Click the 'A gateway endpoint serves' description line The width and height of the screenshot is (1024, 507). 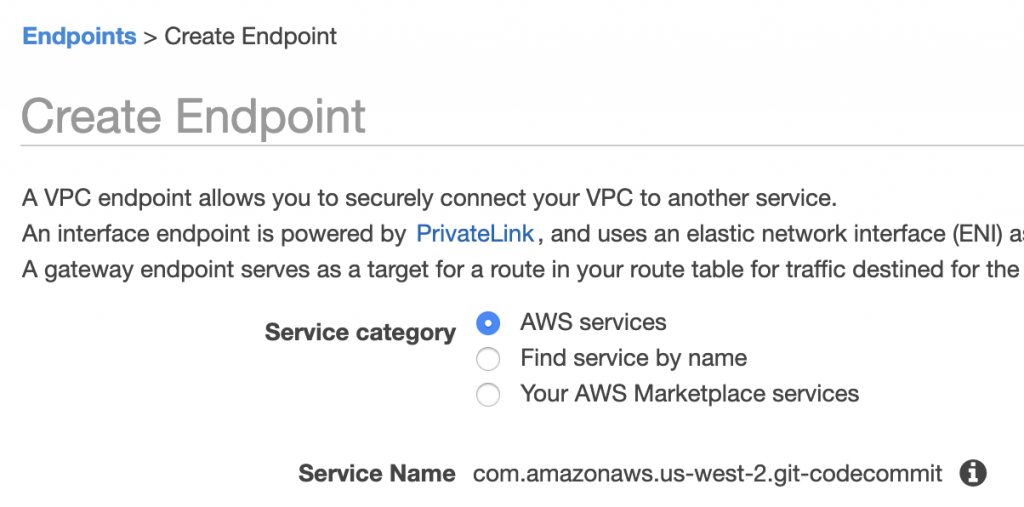coord(522,269)
